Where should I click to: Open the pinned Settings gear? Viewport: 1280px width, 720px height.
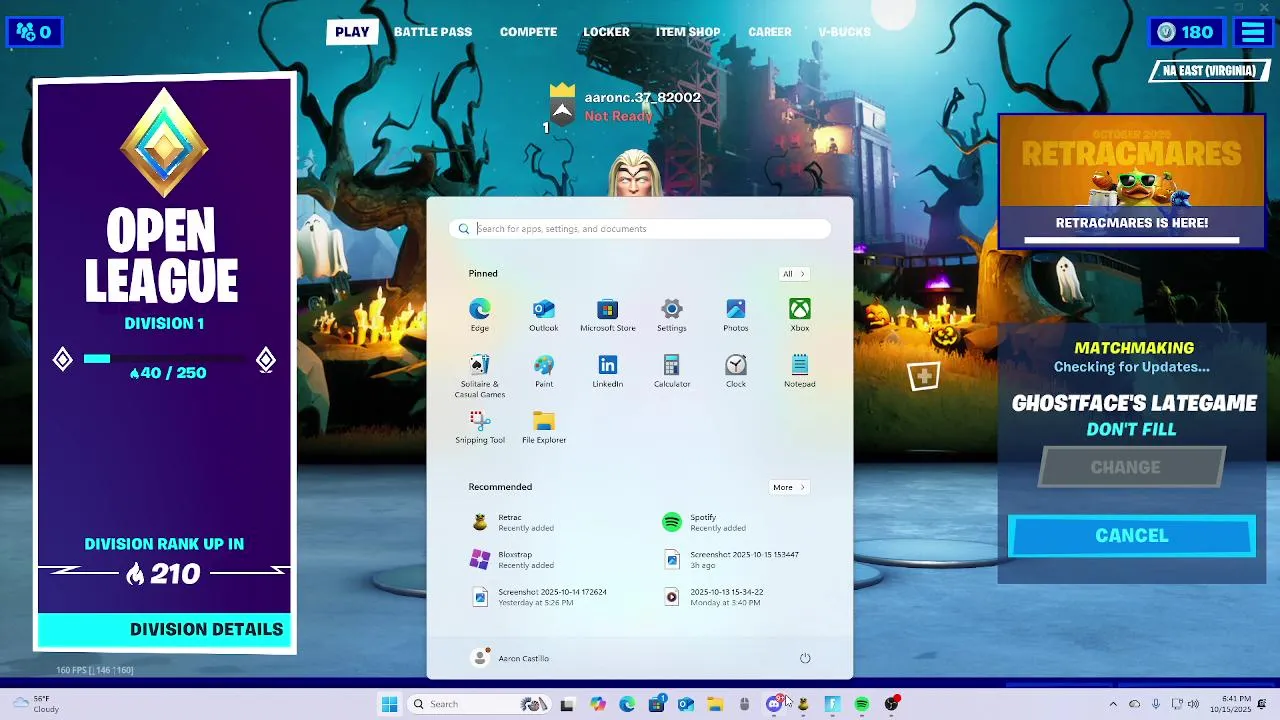point(672,314)
